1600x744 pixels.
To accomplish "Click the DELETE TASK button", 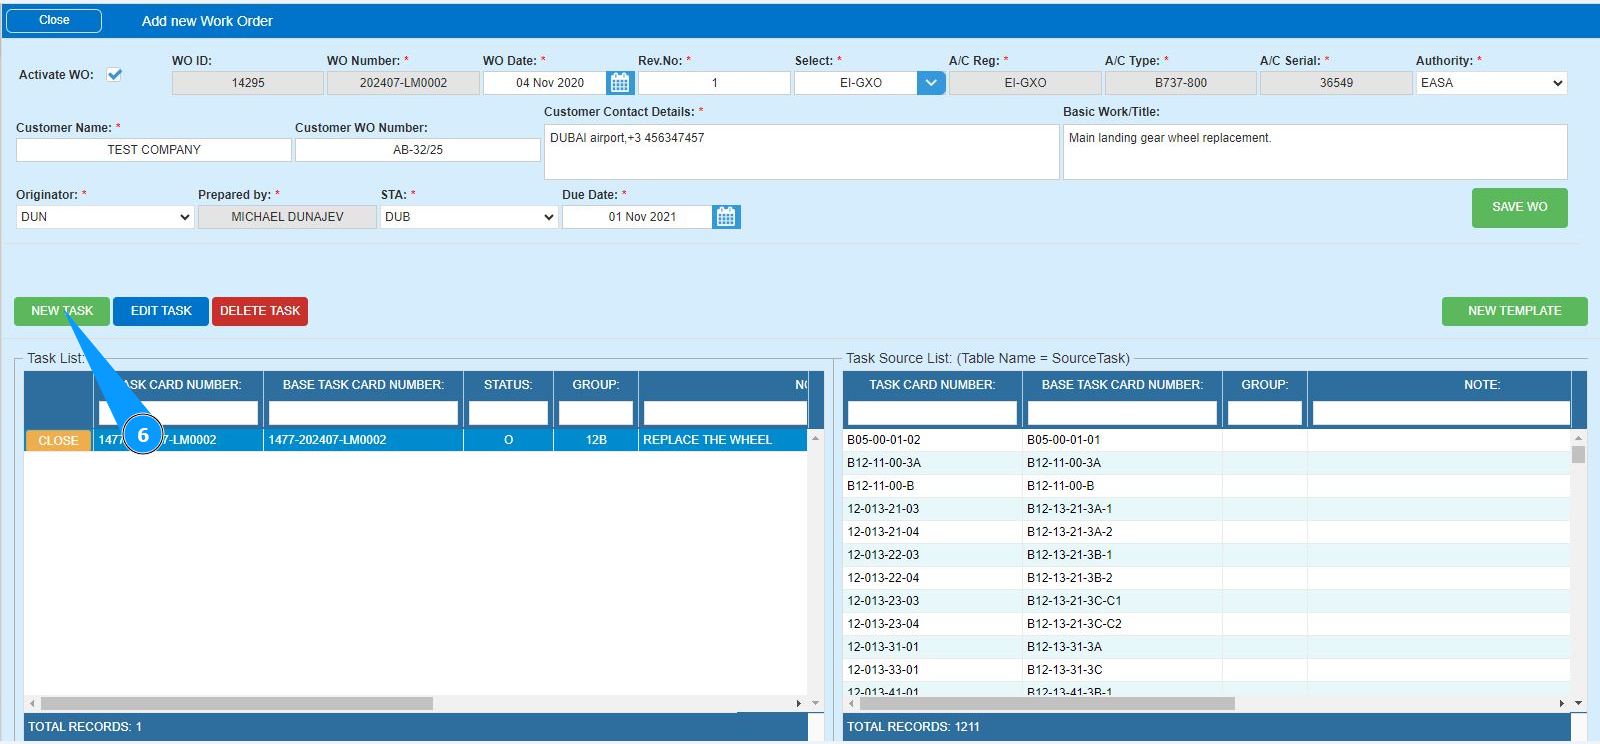I will (260, 311).
